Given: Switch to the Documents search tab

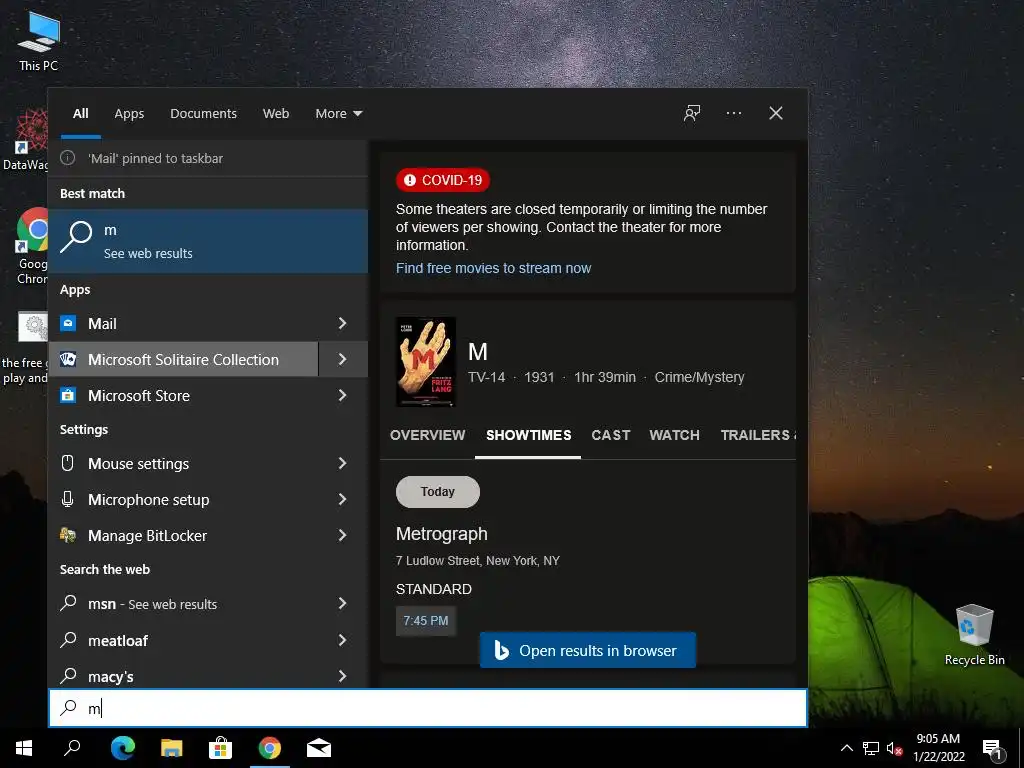Looking at the screenshot, I should [x=203, y=114].
